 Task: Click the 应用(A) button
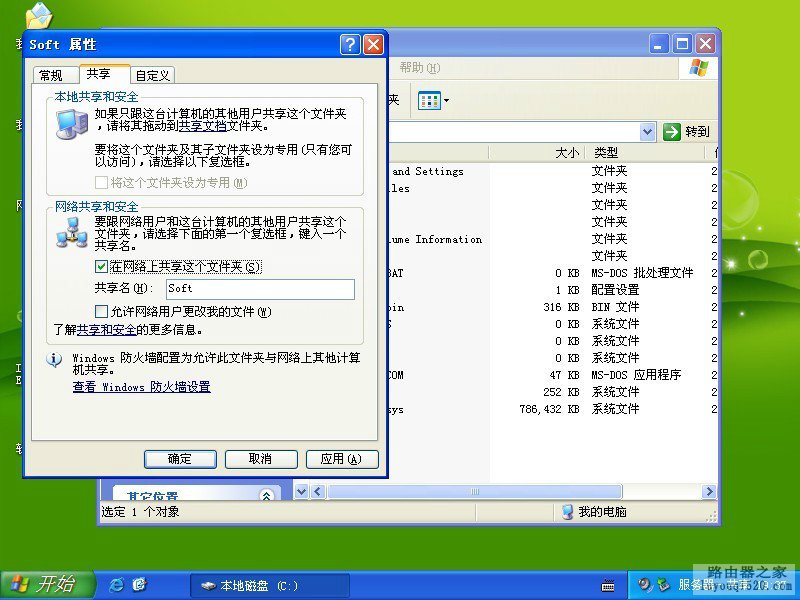pos(342,459)
